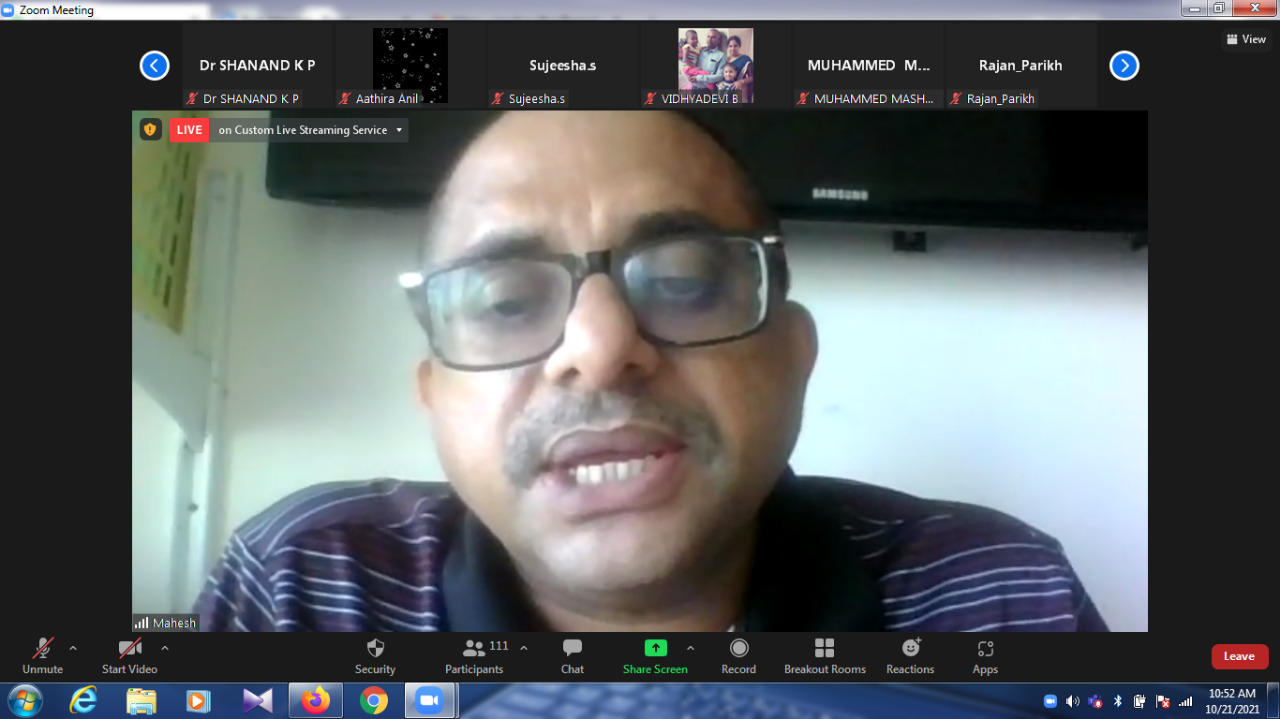Expand video options arrow beside Start Video
1280x719 pixels.
coord(165,648)
